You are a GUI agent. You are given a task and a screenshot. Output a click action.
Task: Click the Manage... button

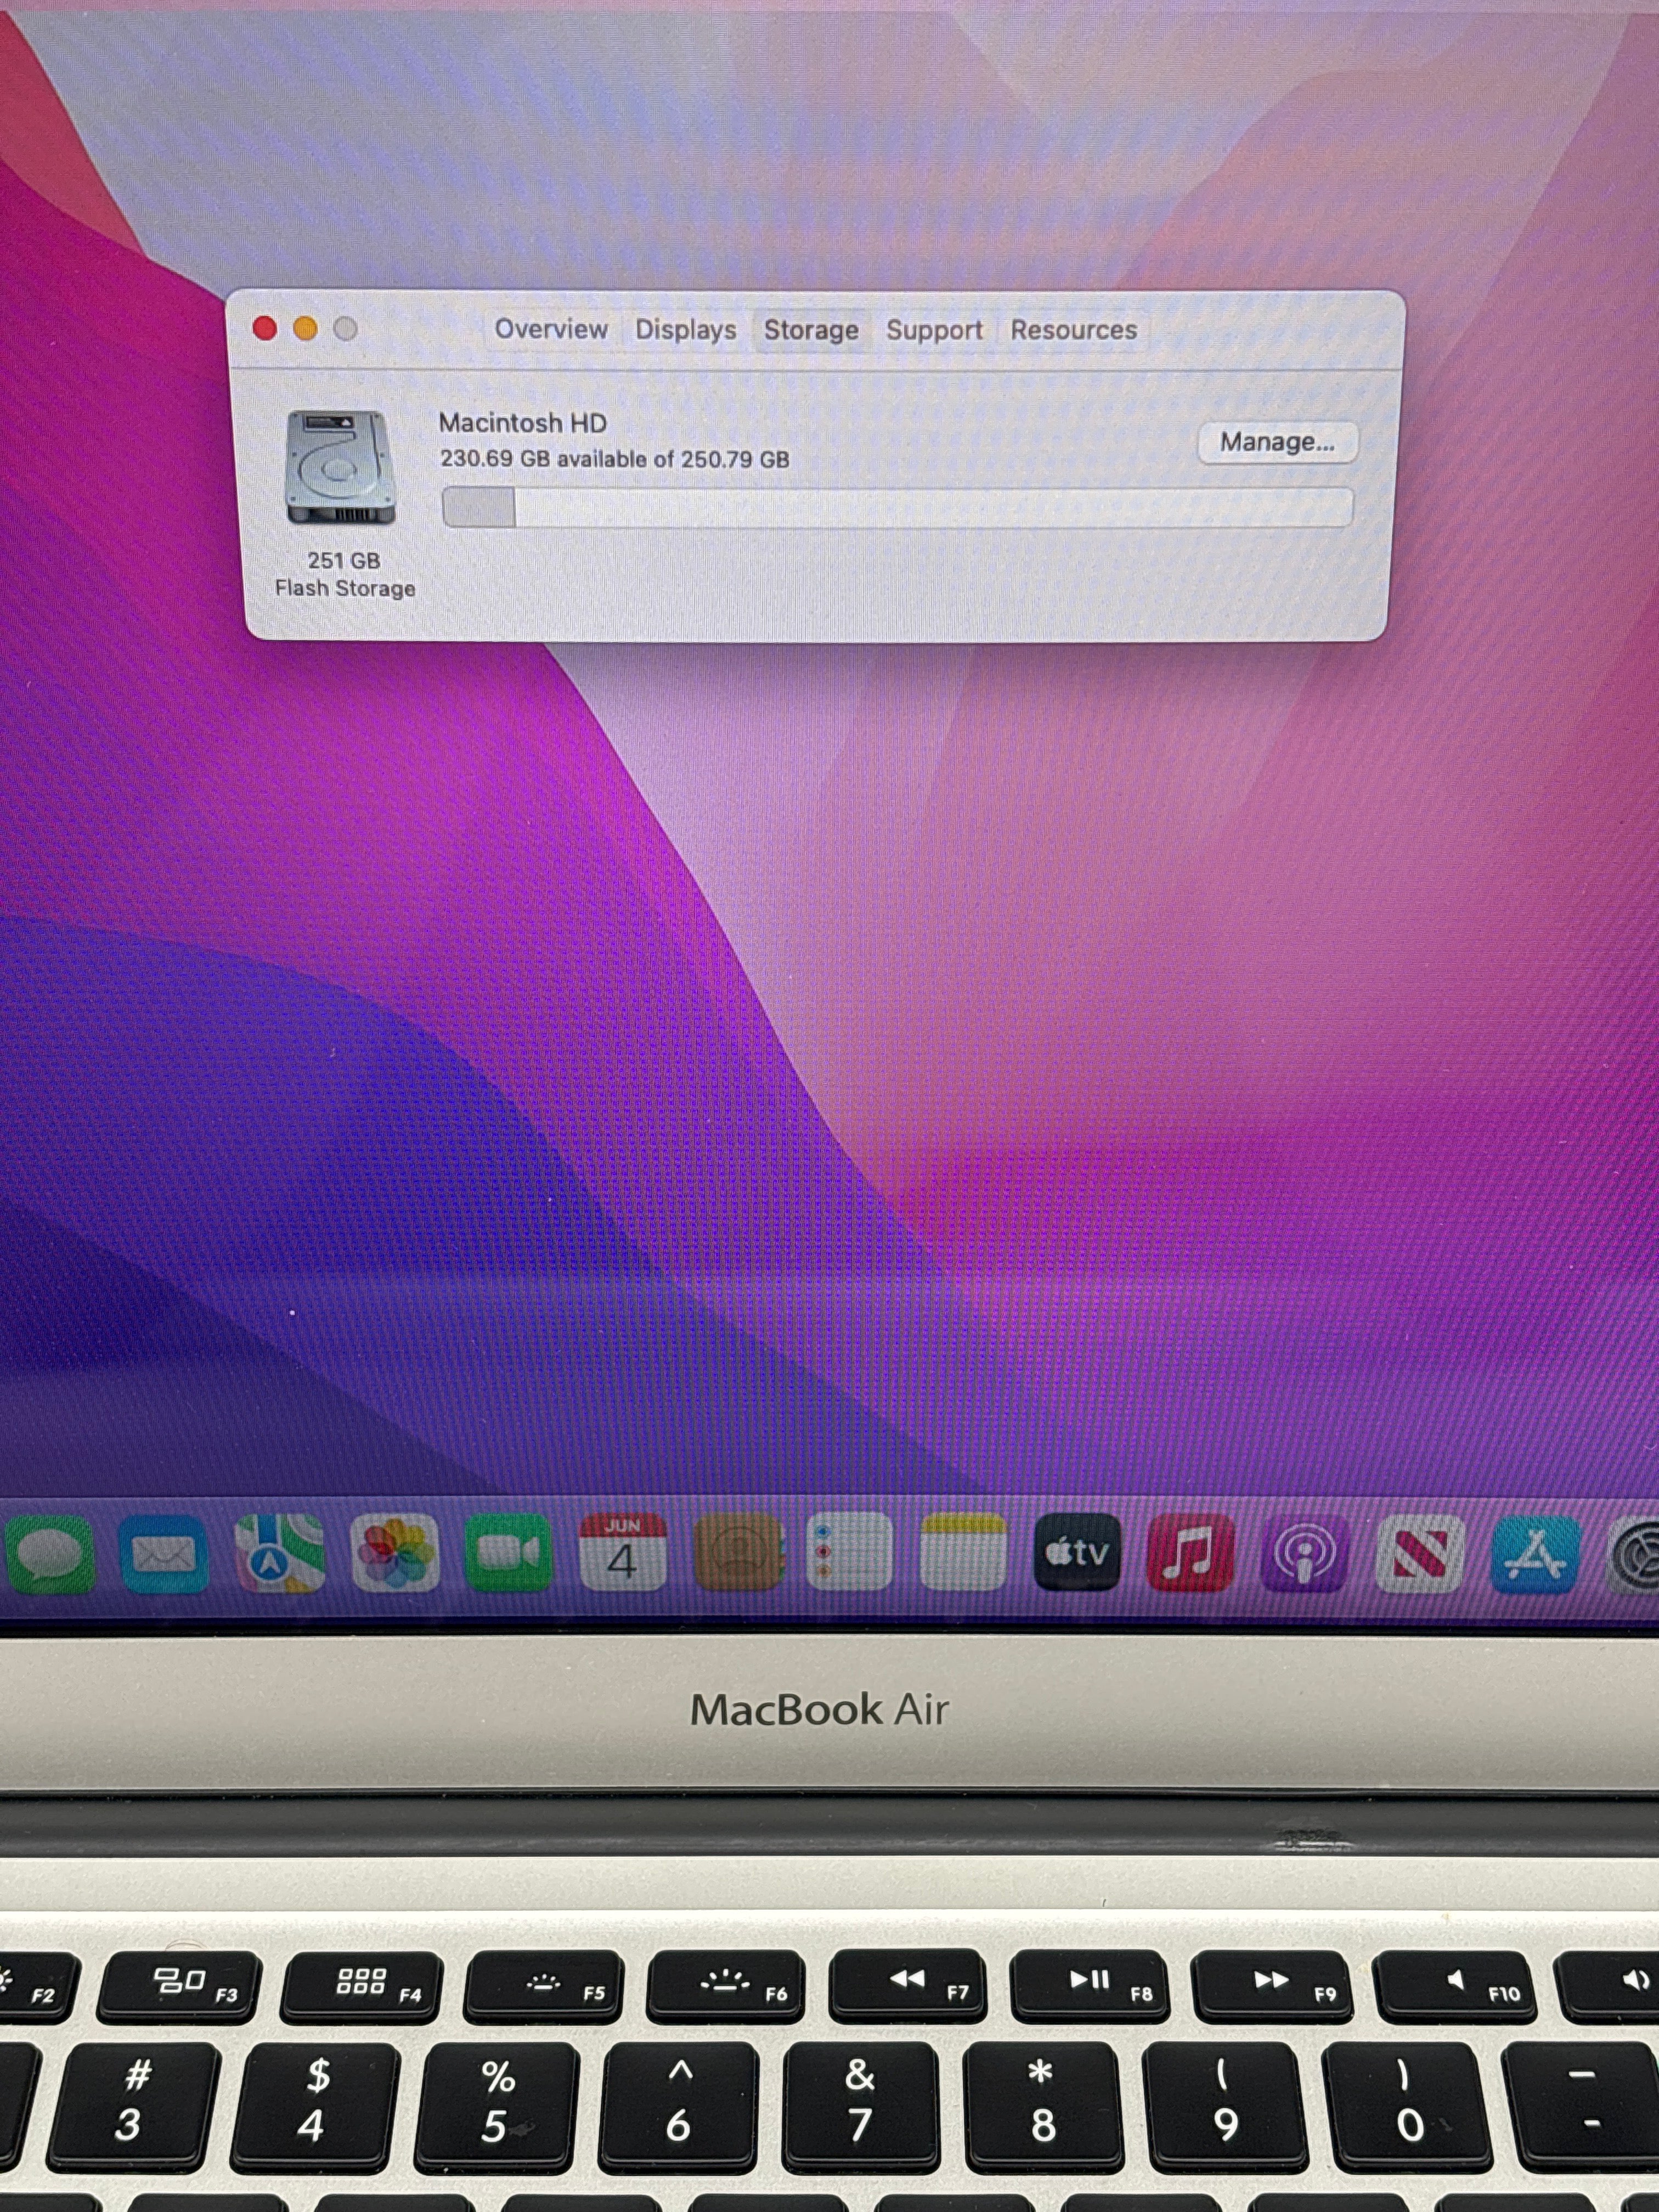pos(1277,442)
